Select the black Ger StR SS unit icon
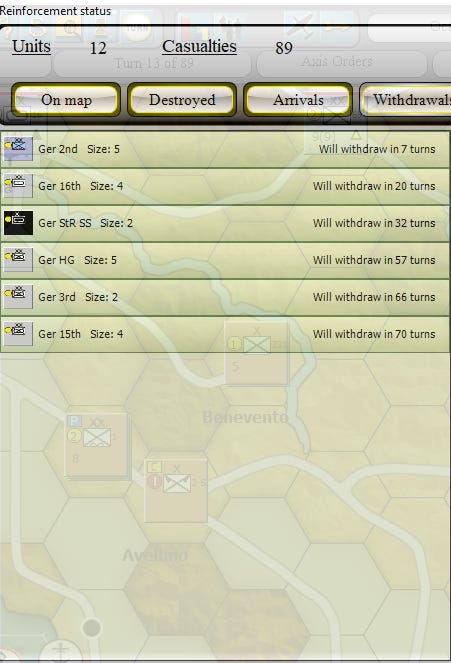Viewport: 451px width, 663px height. point(18,223)
